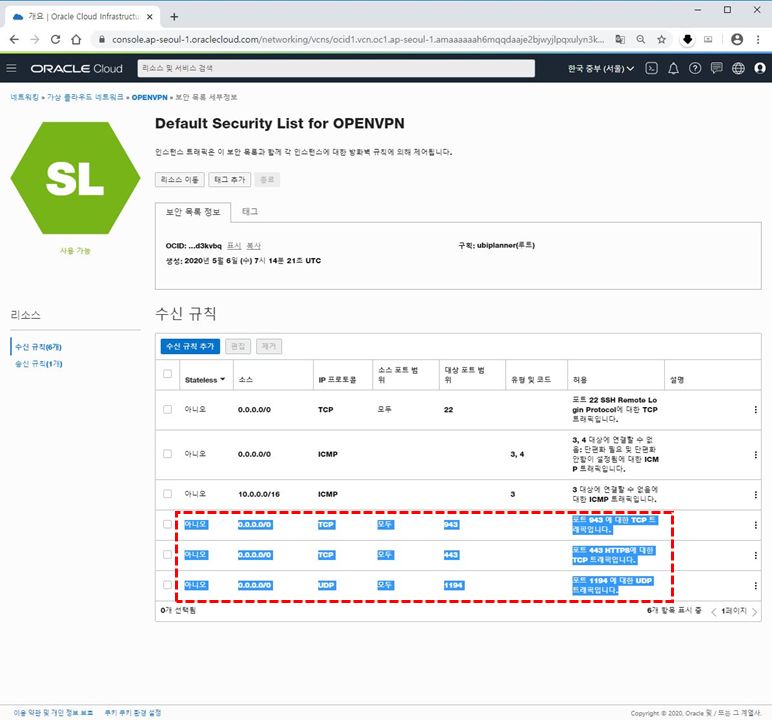The width and height of the screenshot is (772, 720).
Task: Open actions menu for port 943 rule
Action: [x=755, y=525]
